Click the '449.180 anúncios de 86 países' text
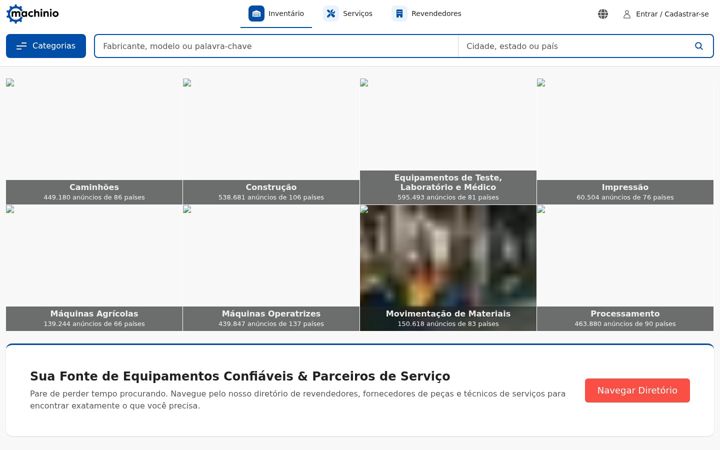The width and height of the screenshot is (720, 450). pos(94,197)
